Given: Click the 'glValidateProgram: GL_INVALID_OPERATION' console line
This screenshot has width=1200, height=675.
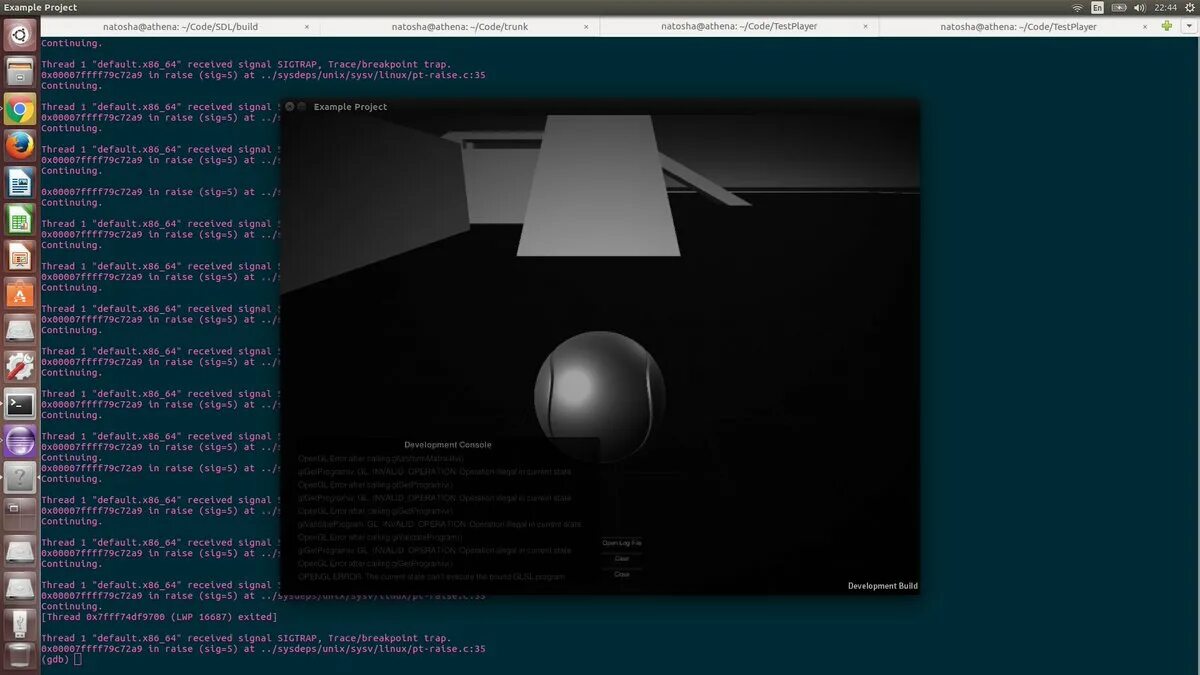Looking at the screenshot, I should (439, 524).
